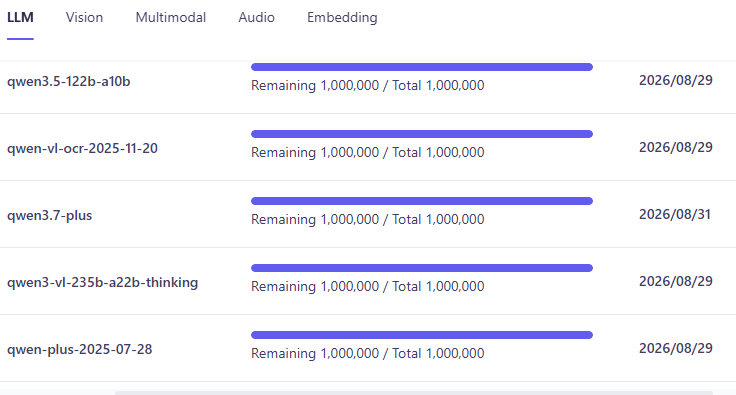Click the qwen-plus-2025-07-28 model name
This screenshot has width=736, height=395.
pyautogui.click(x=79, y=349)
